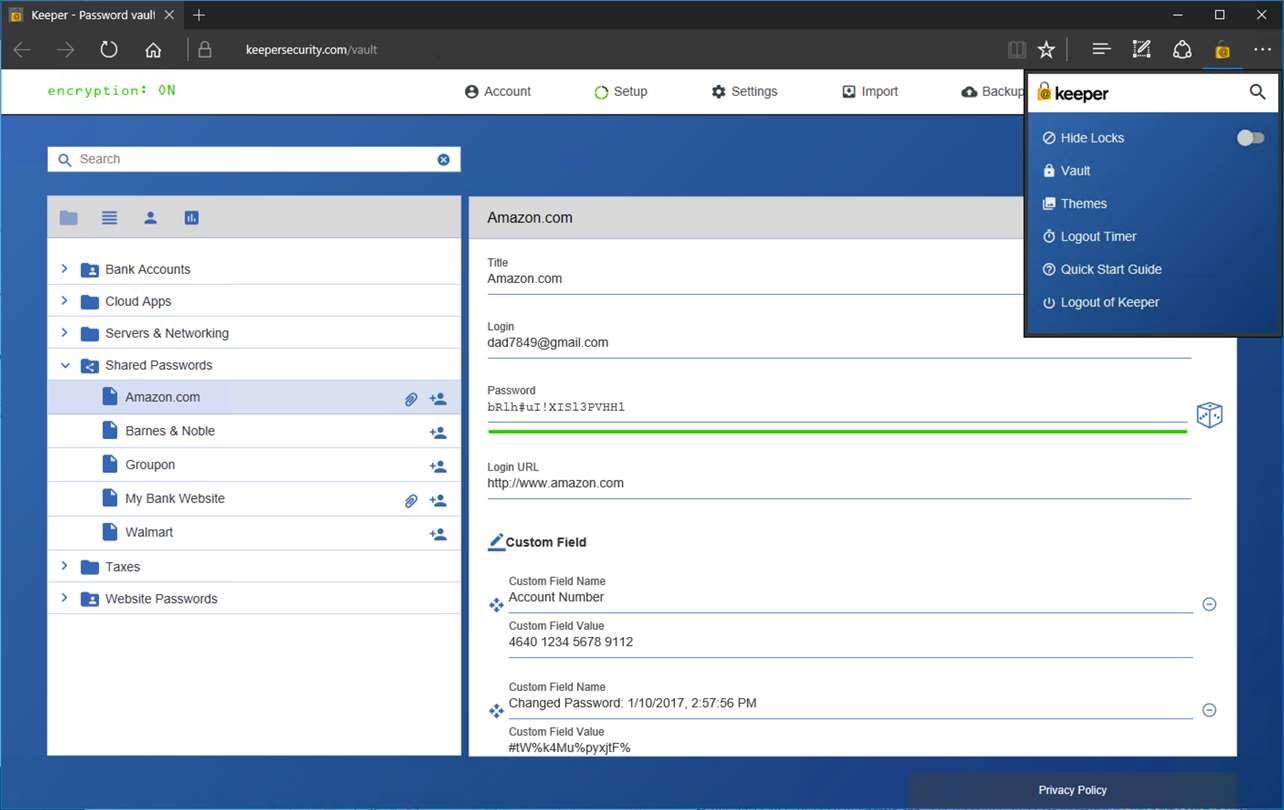Click the Custom Field pencil icon
Image resolution: width=1284 pixels, height=810 pixels.
[496, 542]
